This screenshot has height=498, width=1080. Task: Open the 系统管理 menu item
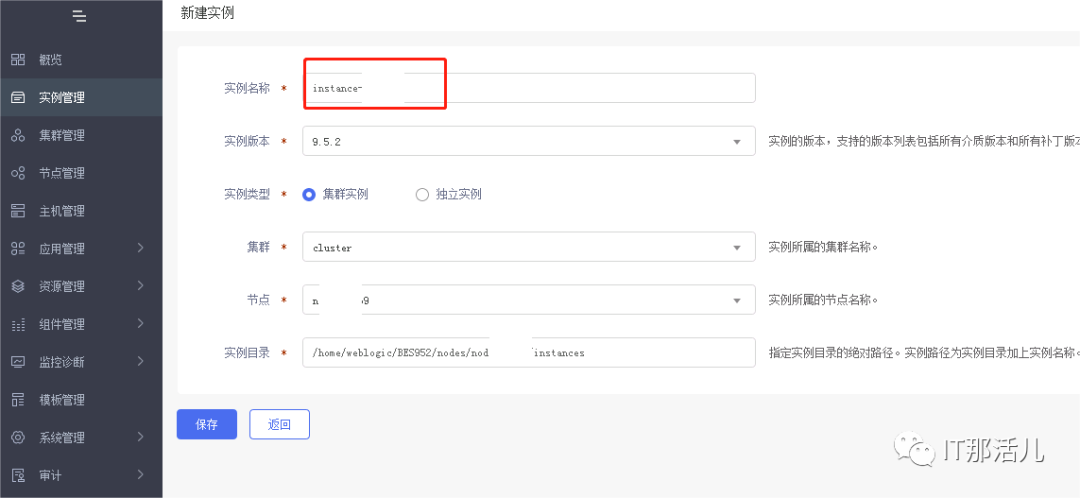[62, 438]
